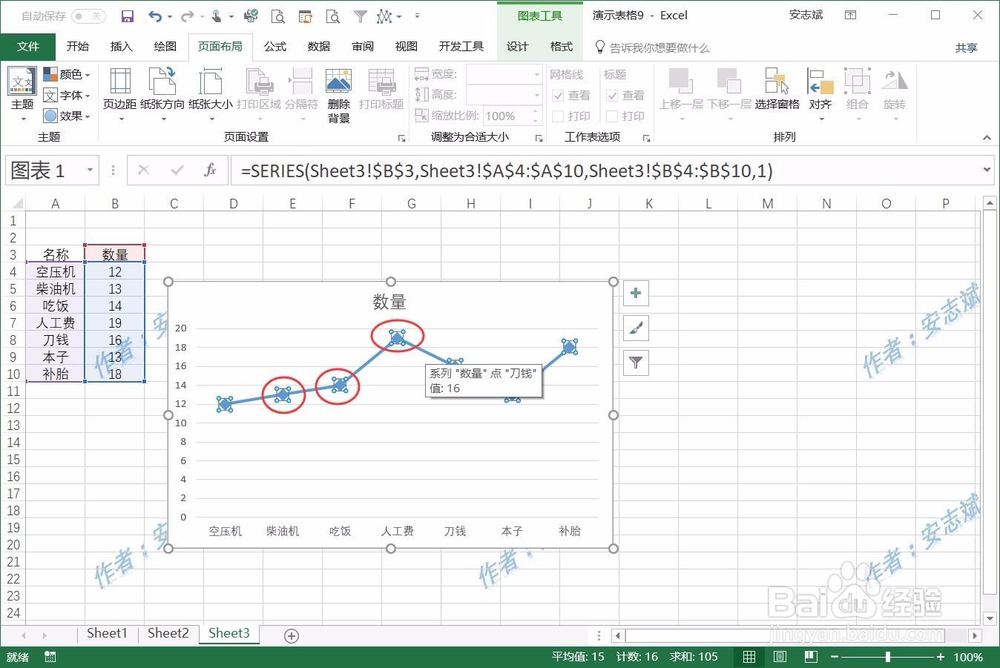Open the Selection Pane (选择窗格) icon
The image size is (1000, 668).
pyautogui.click(x=777, y=82)
